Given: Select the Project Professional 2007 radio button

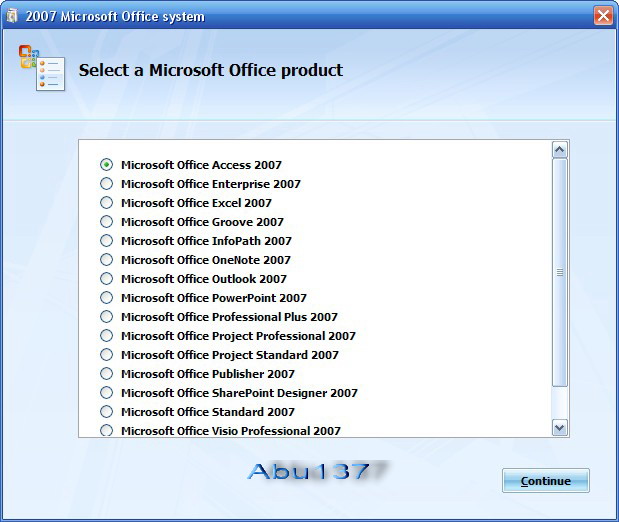Looking at the screenshot, I should click(x=106, y=335).
